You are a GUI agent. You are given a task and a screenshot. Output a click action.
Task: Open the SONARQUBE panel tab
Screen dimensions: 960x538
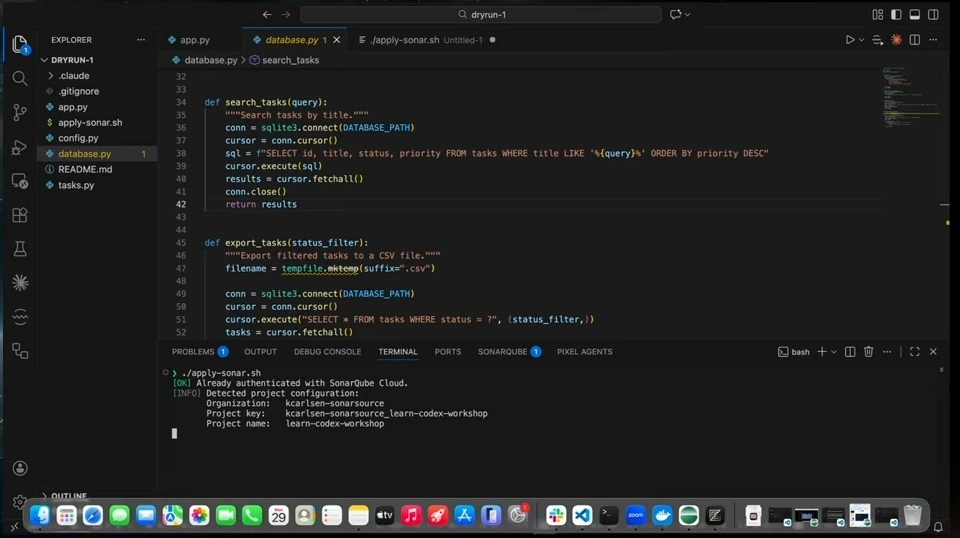coord(509,352)
